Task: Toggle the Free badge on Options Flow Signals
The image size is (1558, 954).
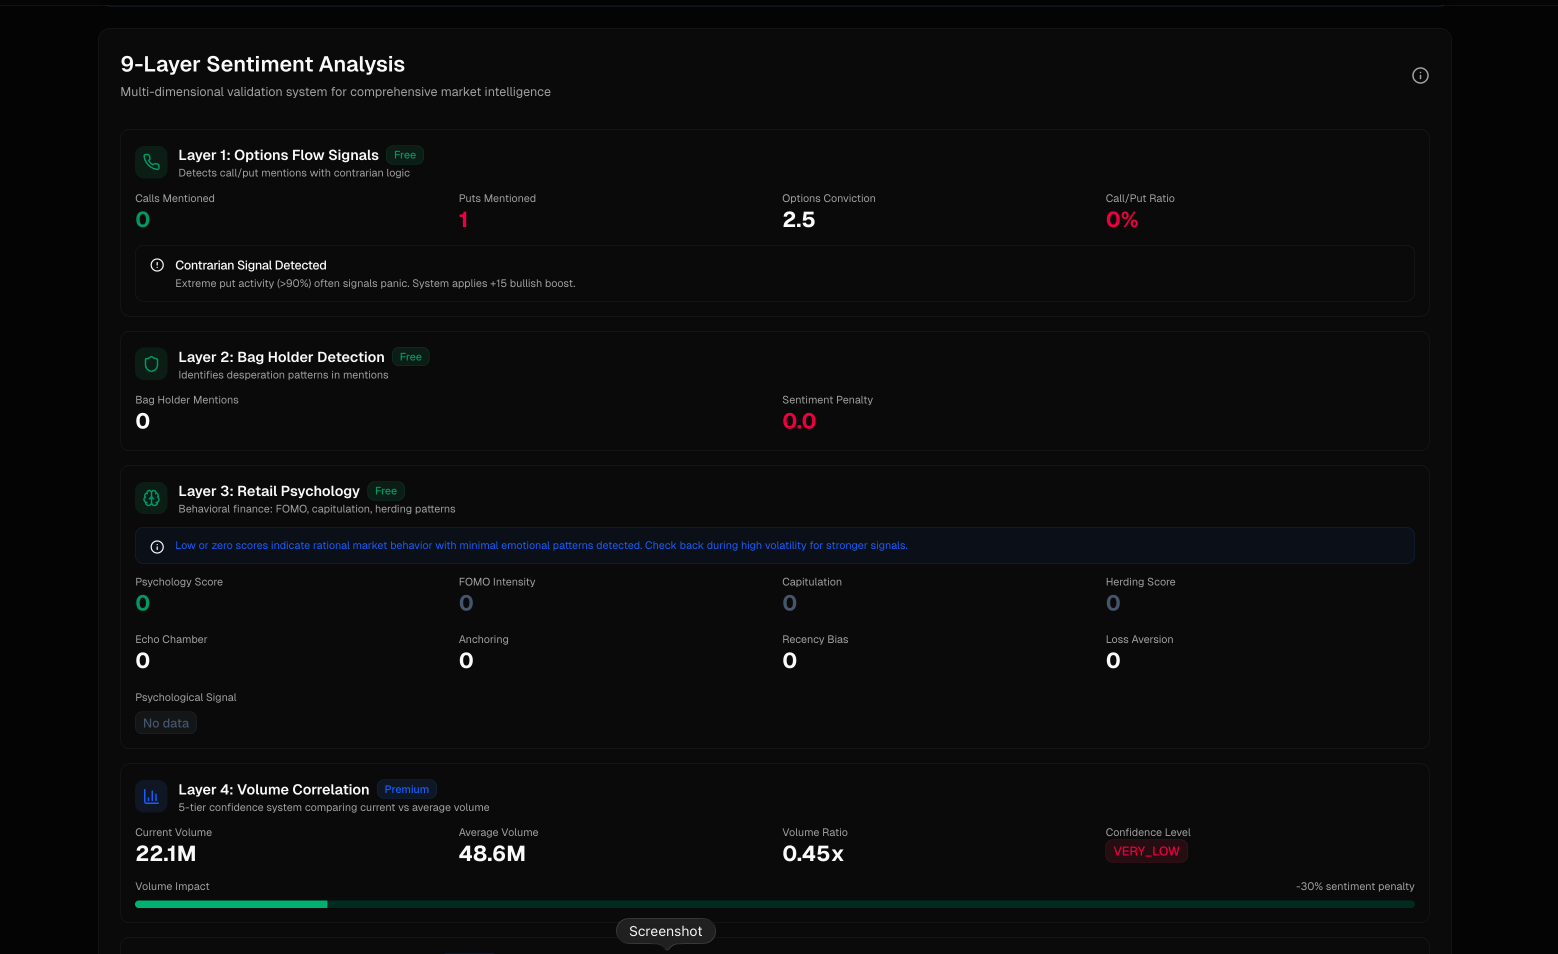Action: pos(404,154)
